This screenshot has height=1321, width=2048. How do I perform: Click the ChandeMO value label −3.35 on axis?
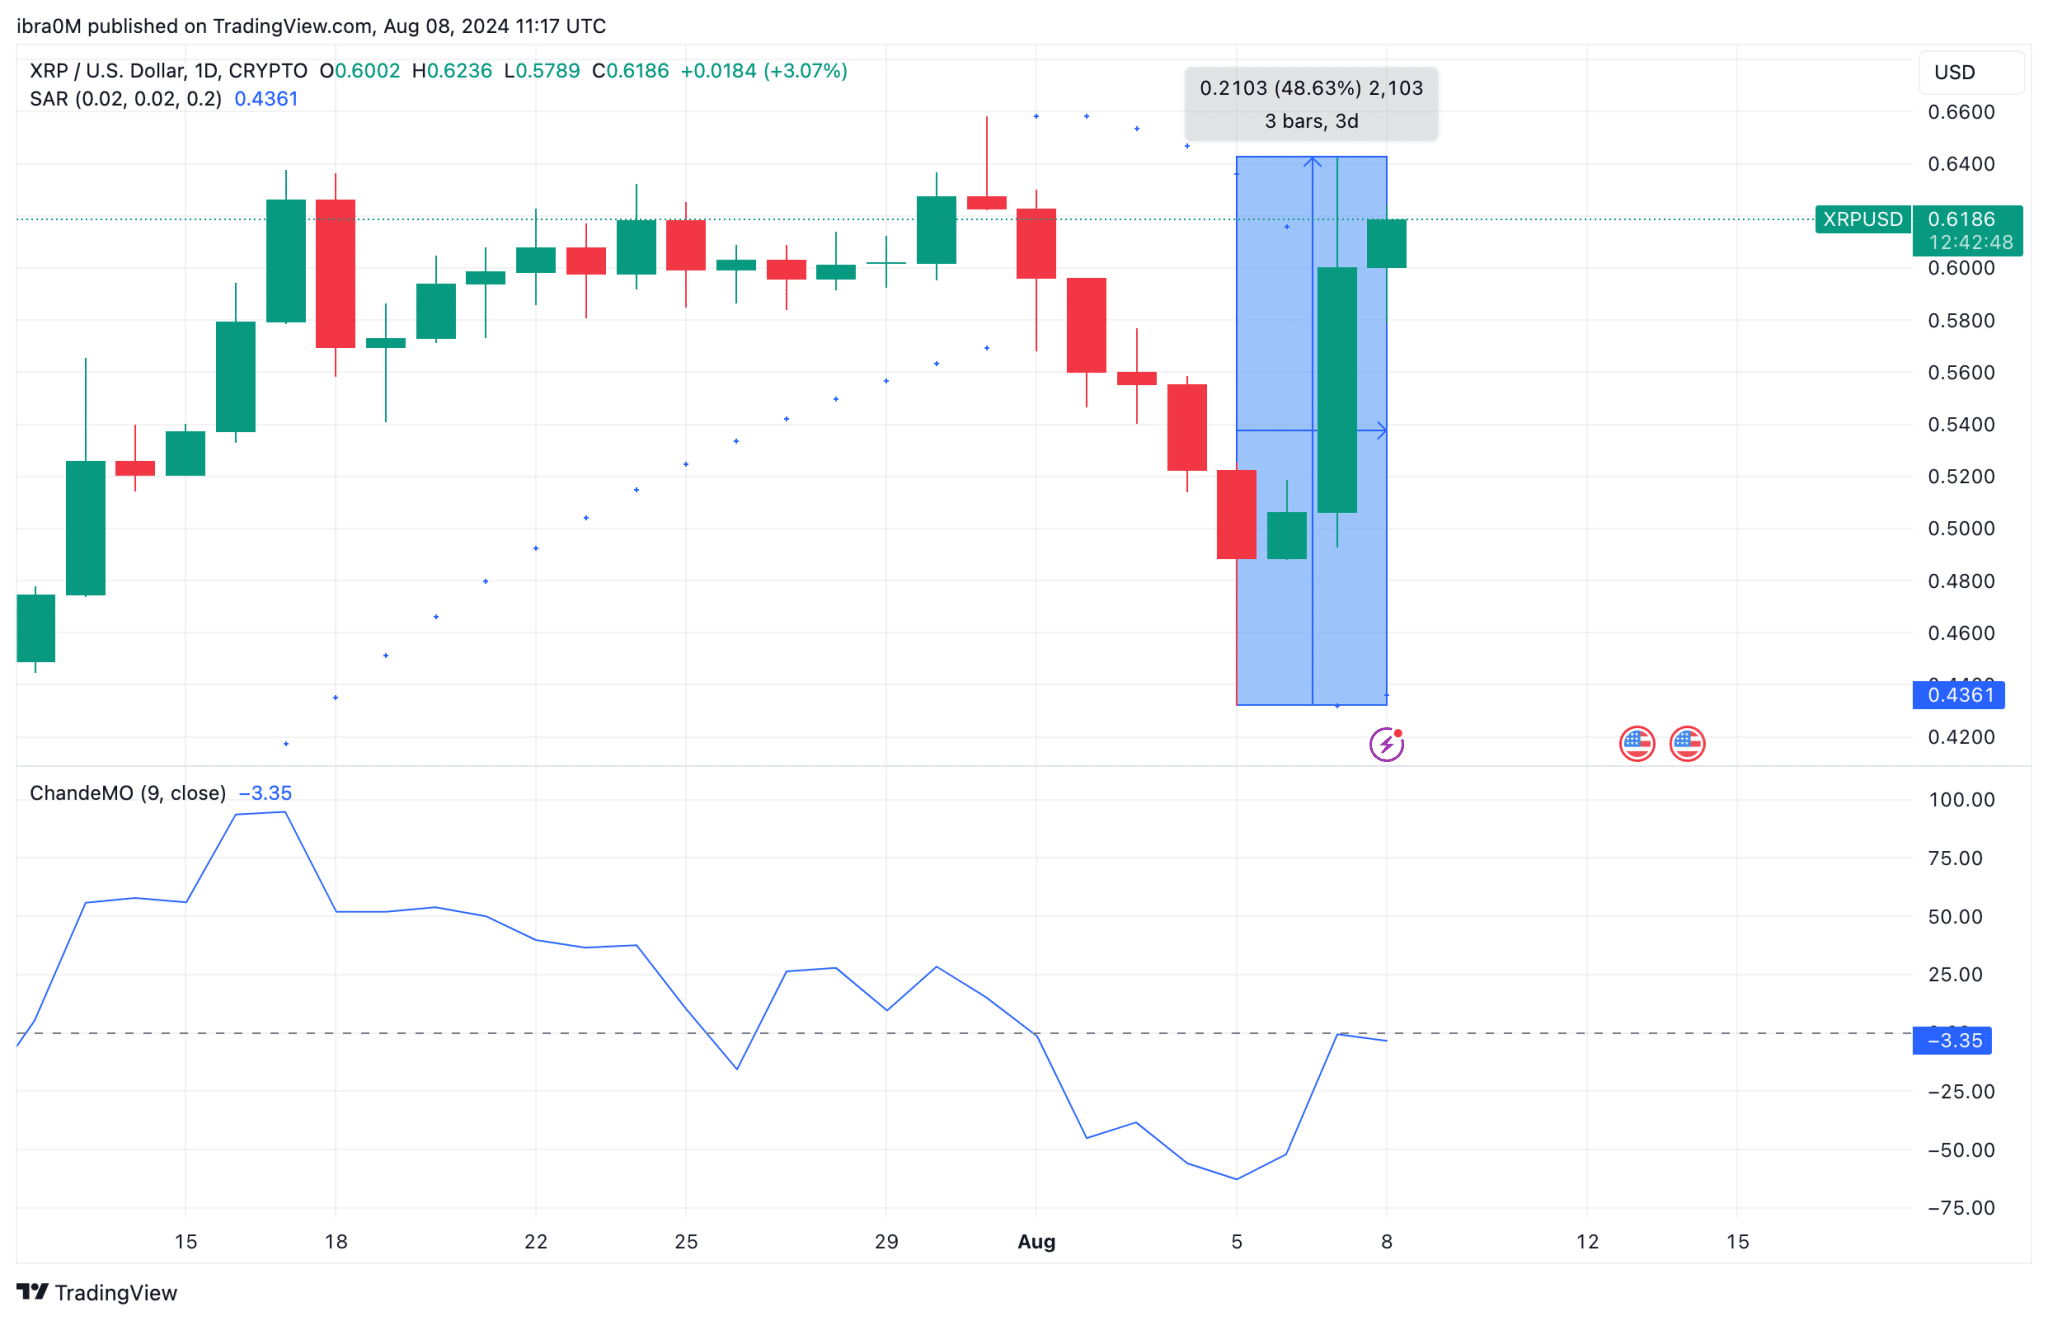1952,1041
